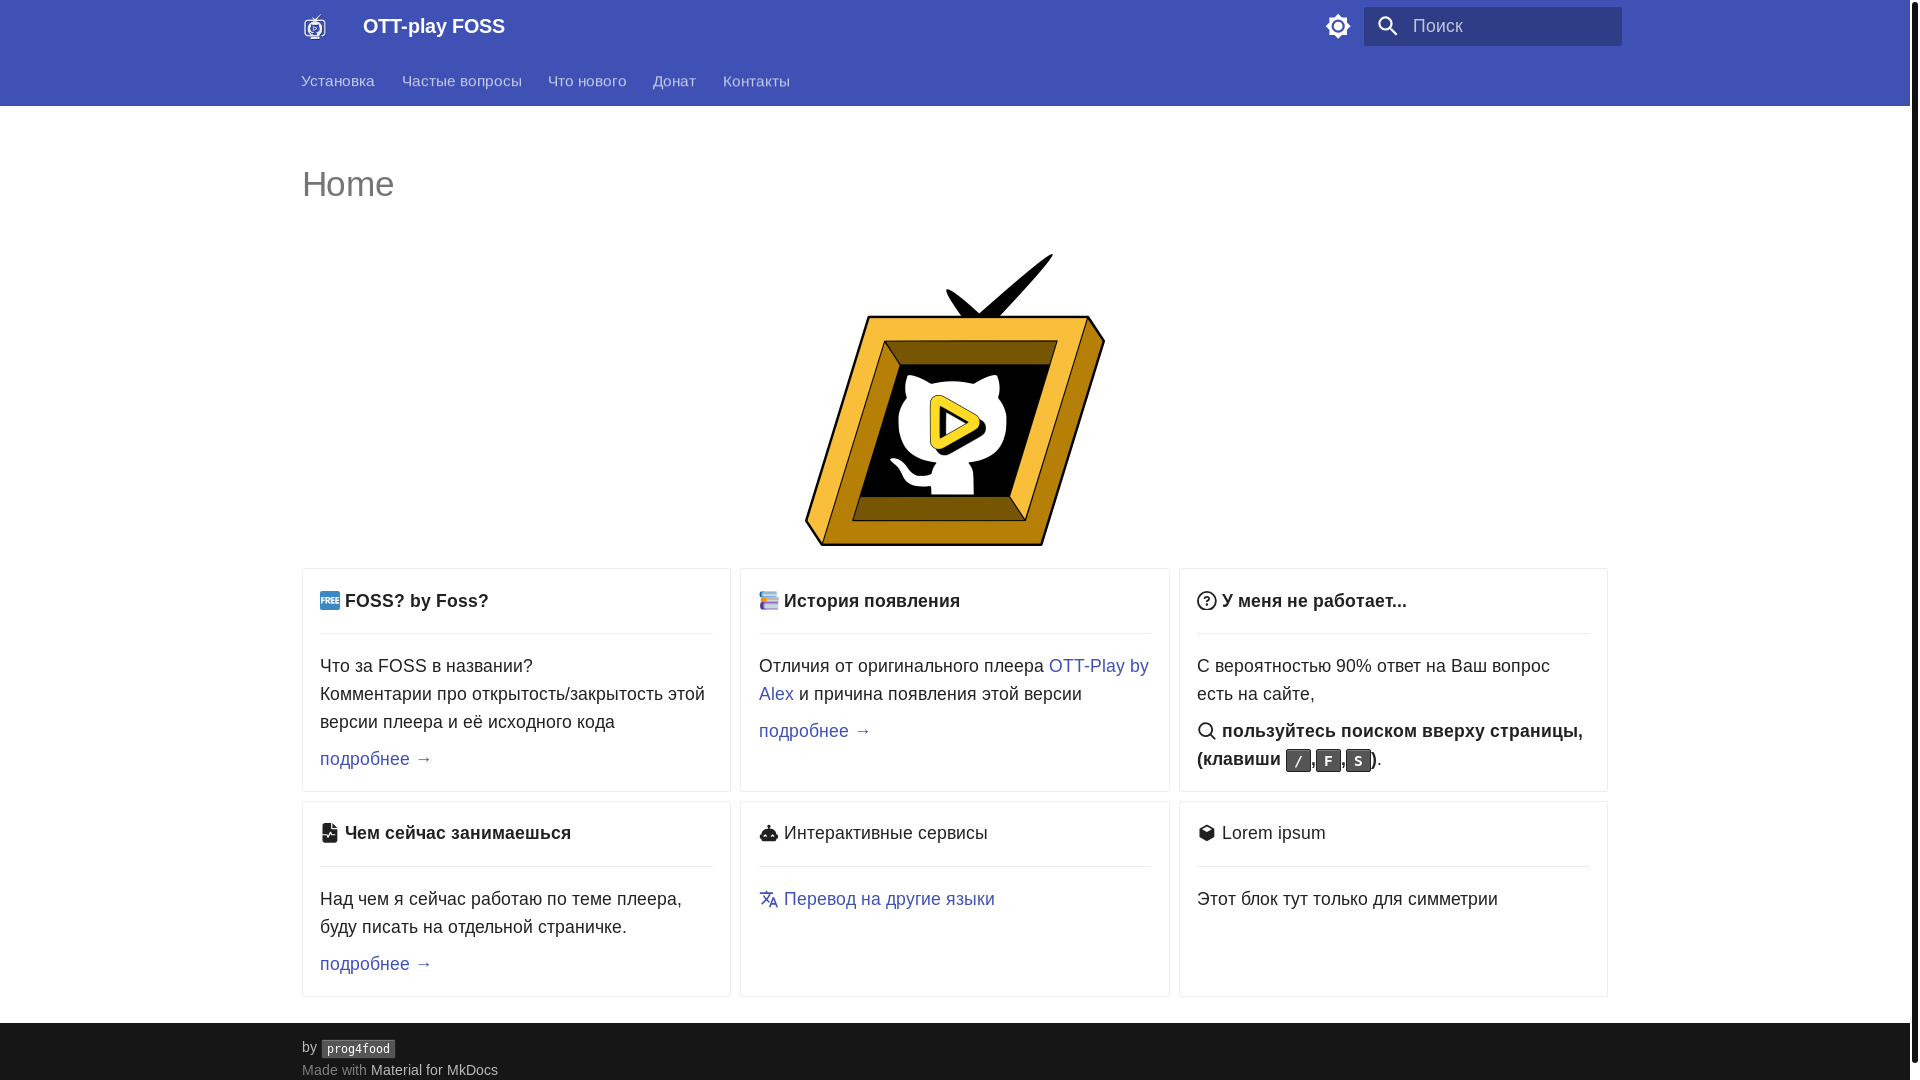Open the Установка tab
This screenshot has width=1920, height=1080.
point(338,81)
